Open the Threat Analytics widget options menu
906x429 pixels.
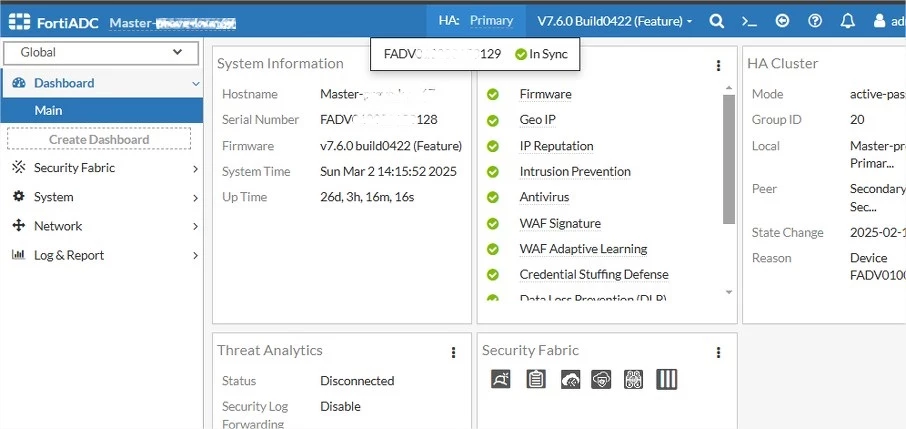[454, 352]
